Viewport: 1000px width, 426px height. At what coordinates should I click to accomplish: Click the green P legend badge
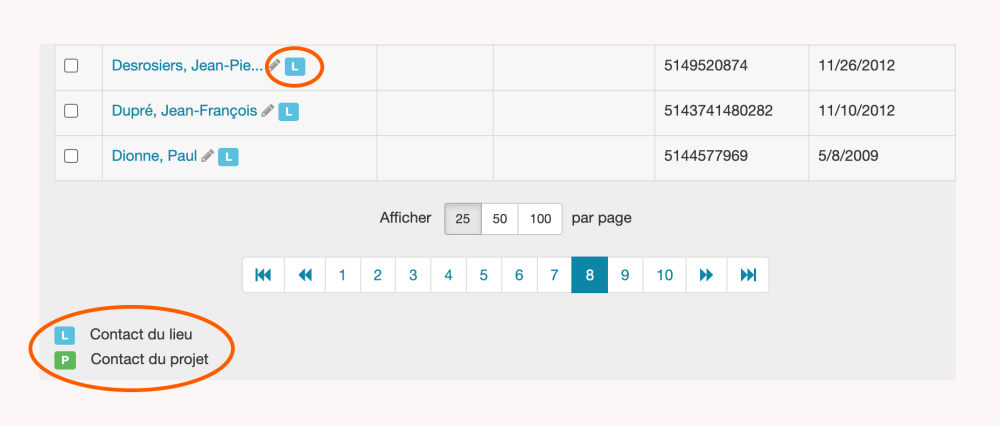pyautogui.click(x=65, y=359)
